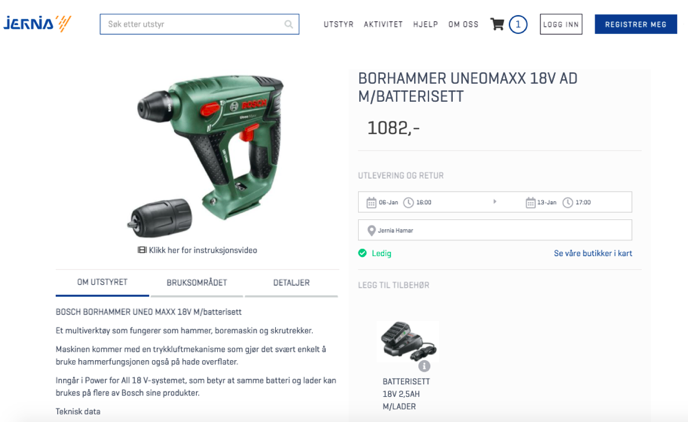Select the battery set accessory thumbnail
688x422 pixels.
408,342
